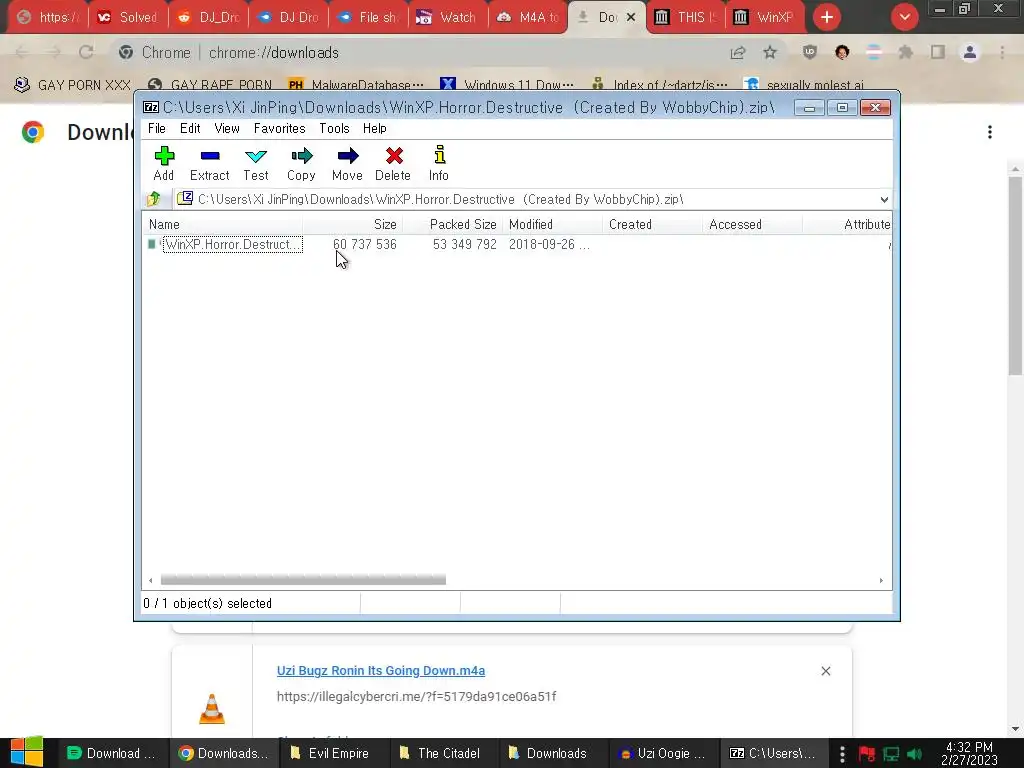Sort by the Accessed column header
The height and width of the screenshot is (768, 1024).
coord(752,225)
